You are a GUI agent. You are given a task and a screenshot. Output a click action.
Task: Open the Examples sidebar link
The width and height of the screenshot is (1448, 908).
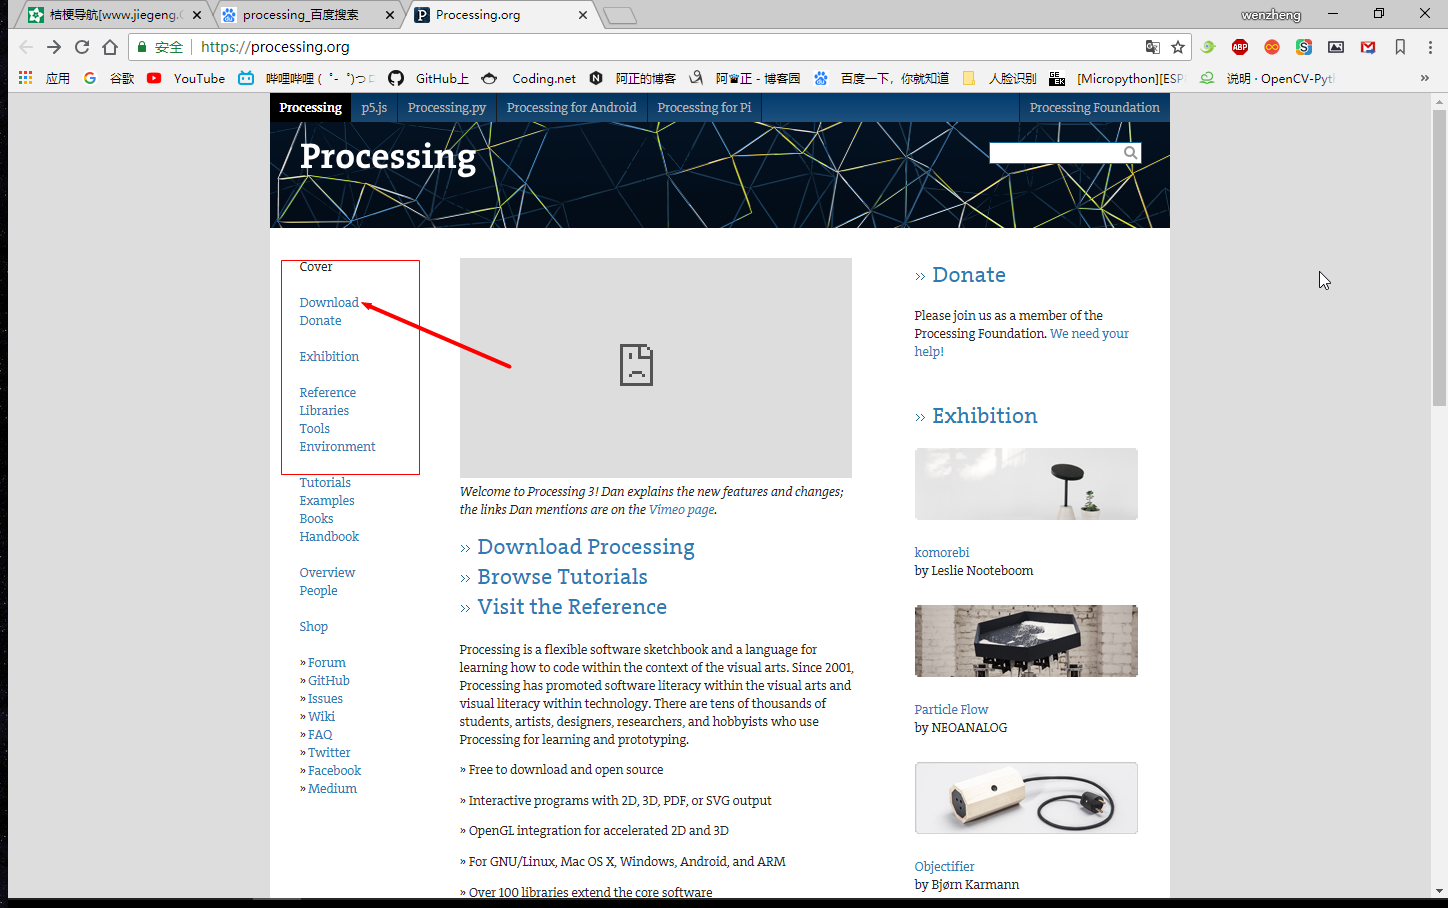coord(327,501)
